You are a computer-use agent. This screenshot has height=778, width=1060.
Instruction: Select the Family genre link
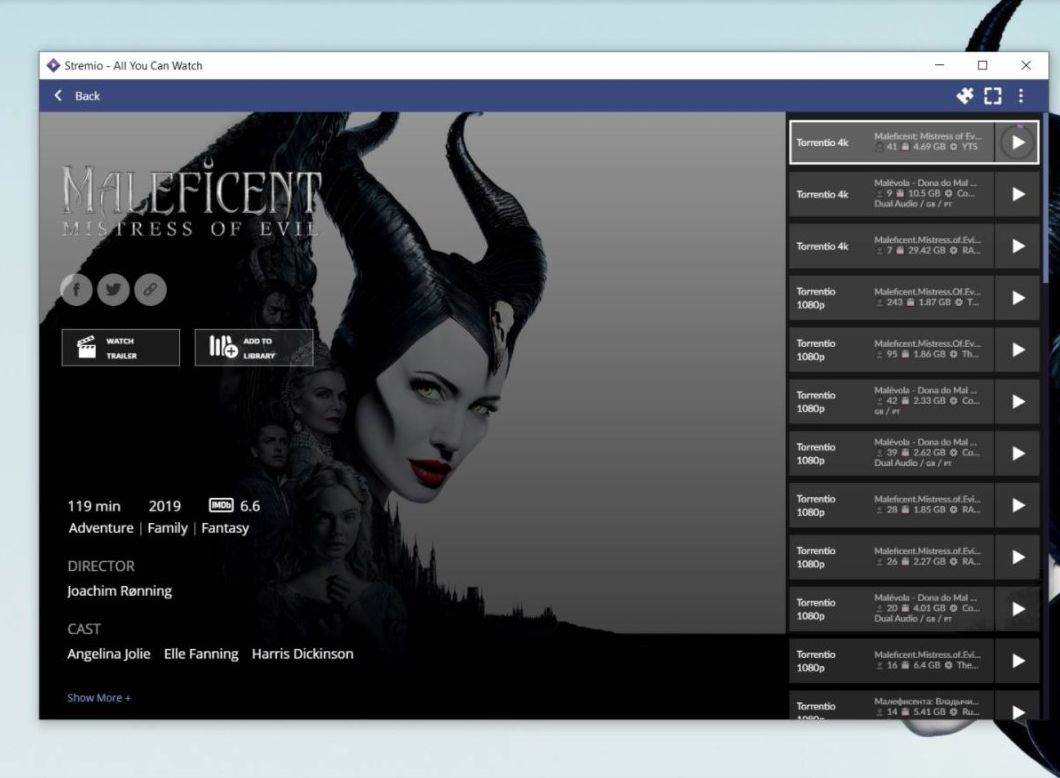[167, 528]
